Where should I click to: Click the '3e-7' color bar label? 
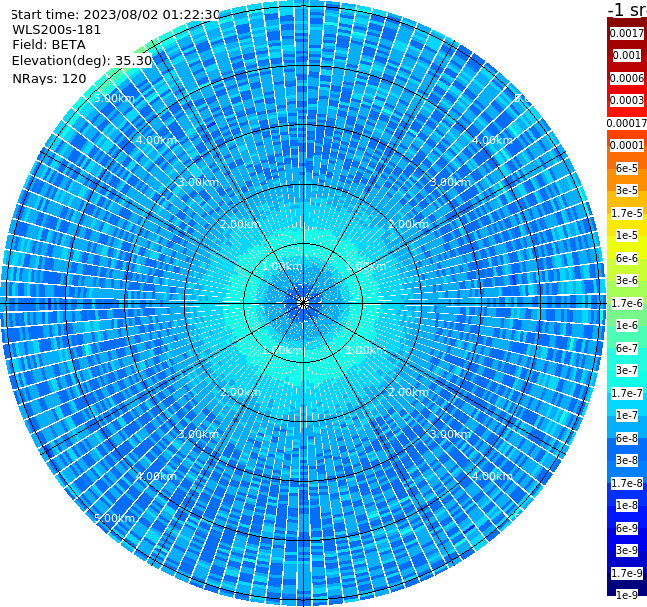(x=627, y=370)
